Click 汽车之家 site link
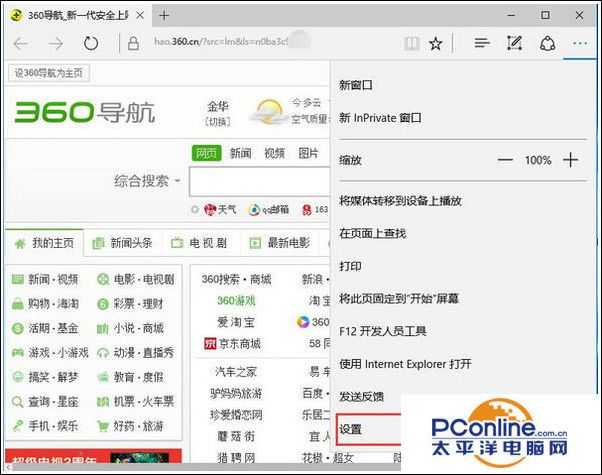The height and width of the screenshot is (475, 602). 236,372
